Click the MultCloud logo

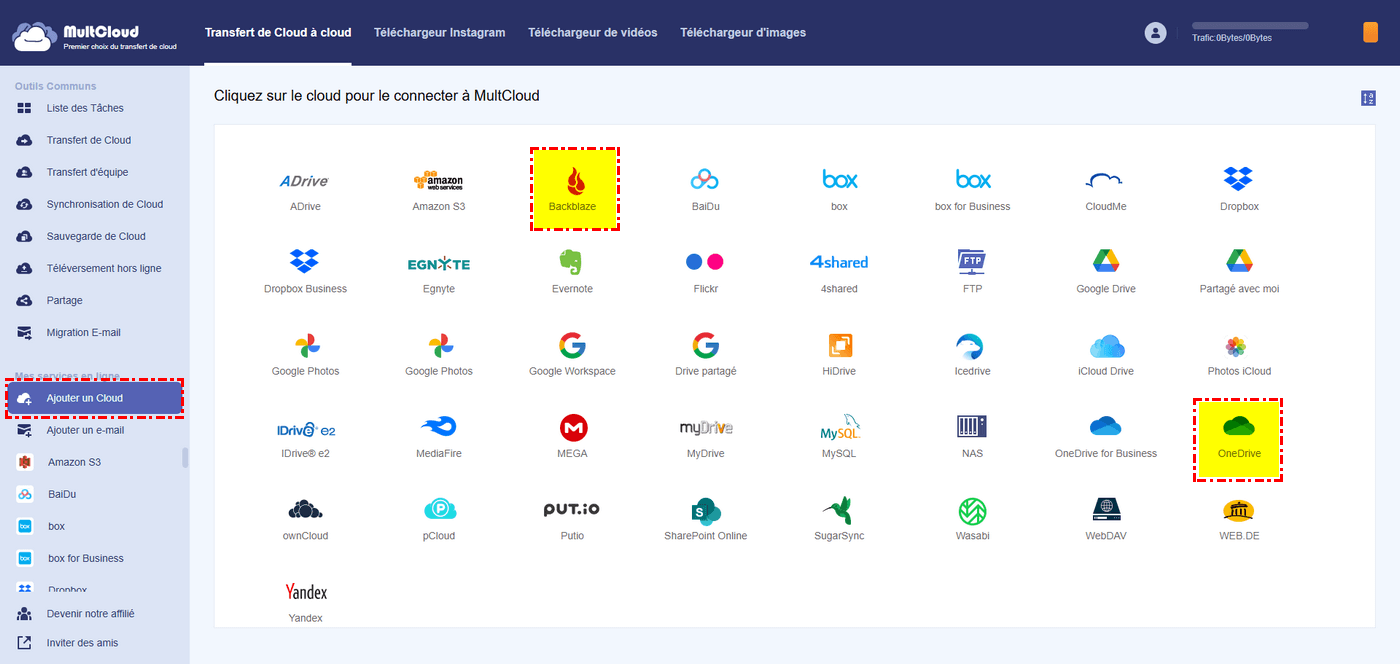click(x=94, y=37)
